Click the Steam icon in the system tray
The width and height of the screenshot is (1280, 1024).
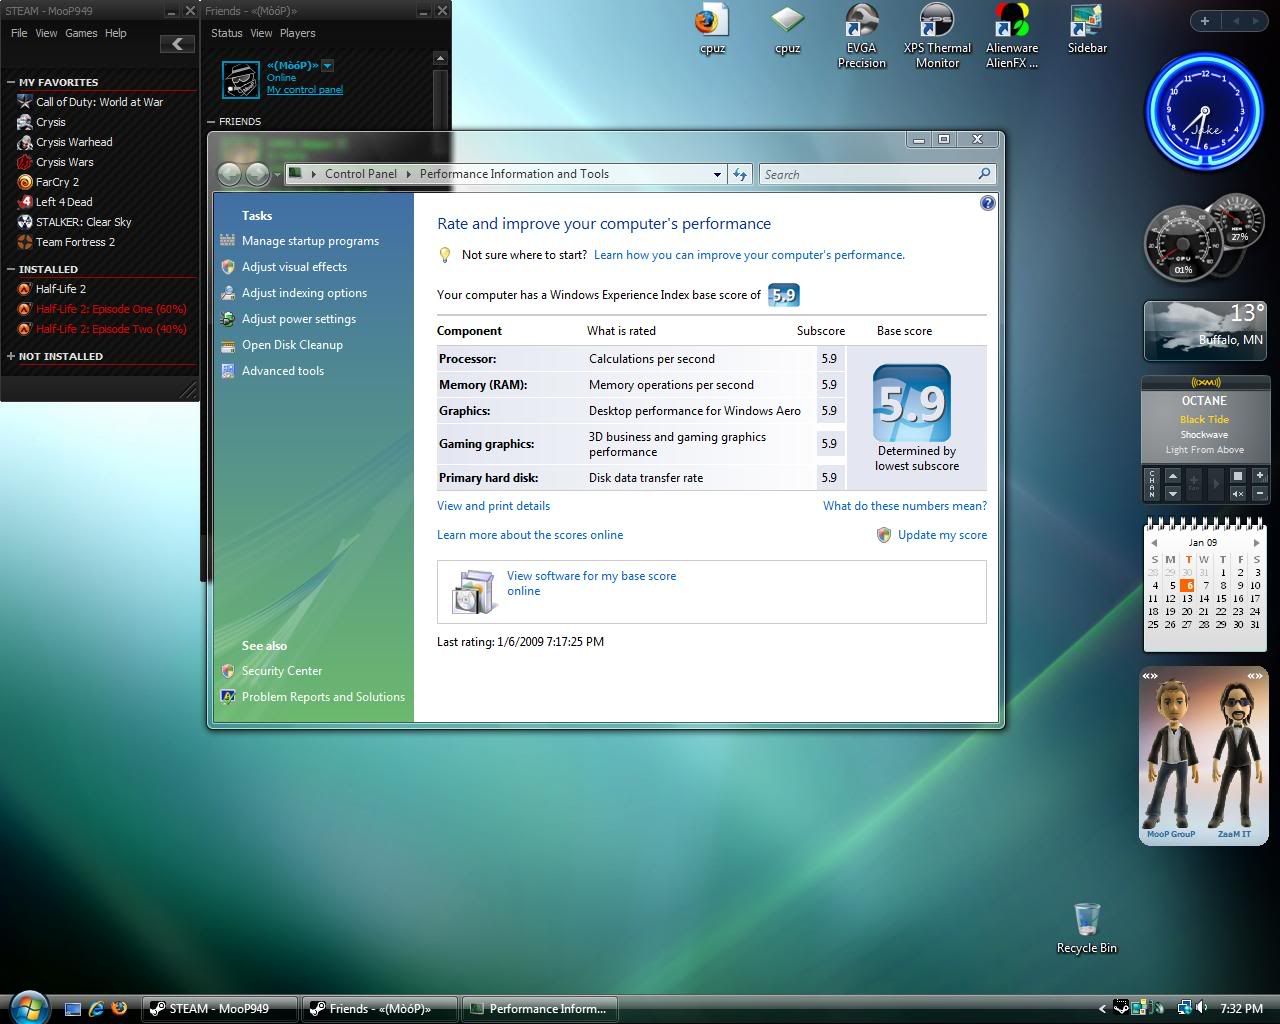(1122, 1008)
